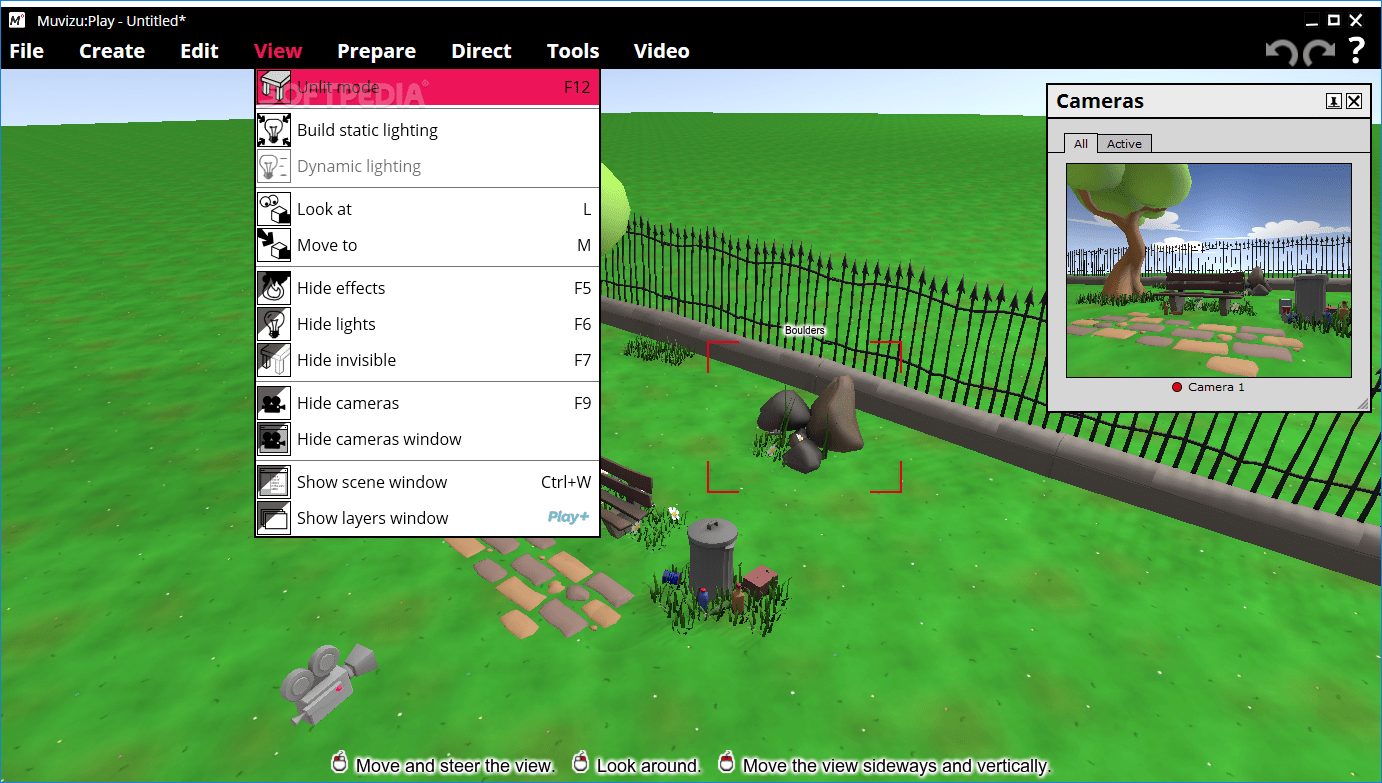1382x783 pixels.
Task: Select Show layers window entry
Action: (x=427, y=518)
